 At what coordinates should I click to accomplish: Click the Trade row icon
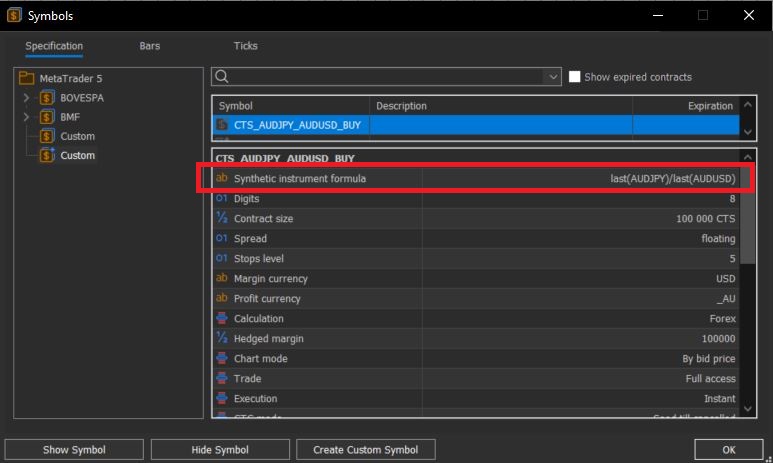pyautogui.click(x=222, y=378)
